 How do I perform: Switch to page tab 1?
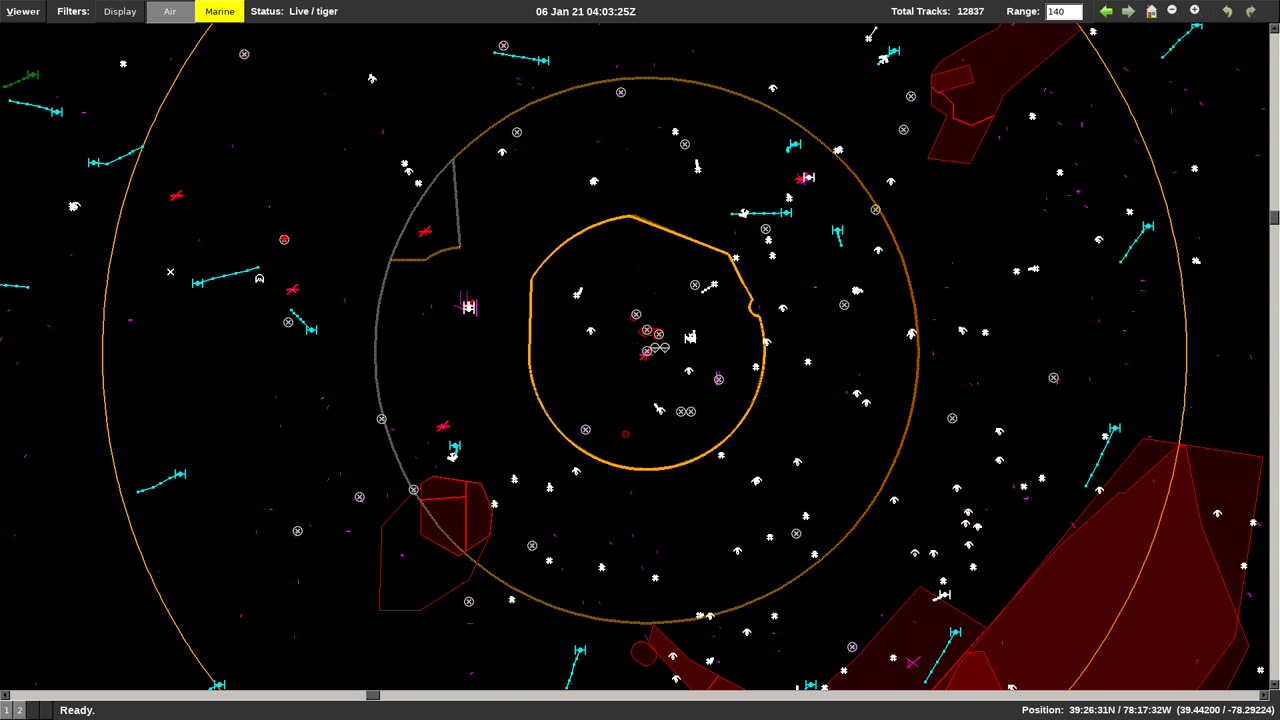[7, 710]
